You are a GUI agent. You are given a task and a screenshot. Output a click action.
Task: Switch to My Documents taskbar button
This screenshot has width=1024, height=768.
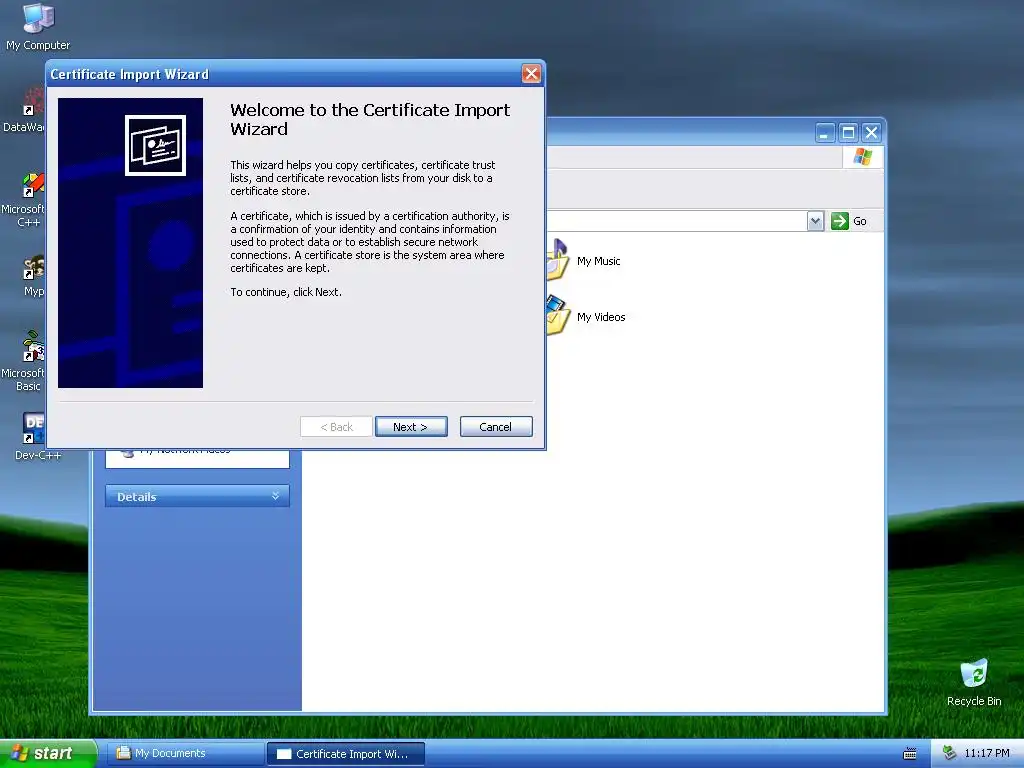(185, 753)
